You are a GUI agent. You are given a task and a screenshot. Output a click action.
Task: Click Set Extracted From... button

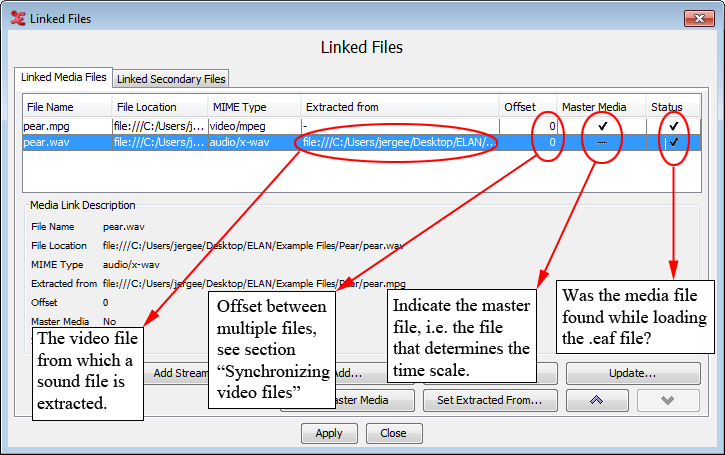pos(490,400)
